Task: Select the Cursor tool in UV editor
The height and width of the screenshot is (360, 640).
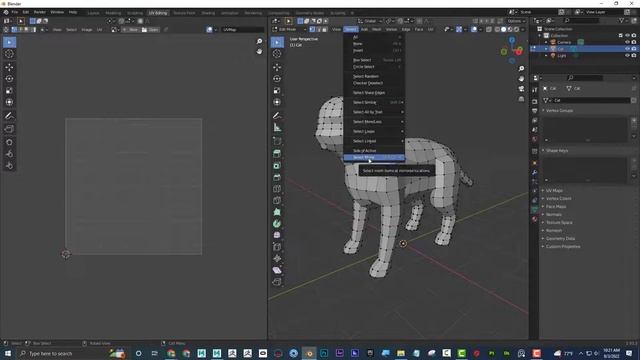Action: point(9,53)
